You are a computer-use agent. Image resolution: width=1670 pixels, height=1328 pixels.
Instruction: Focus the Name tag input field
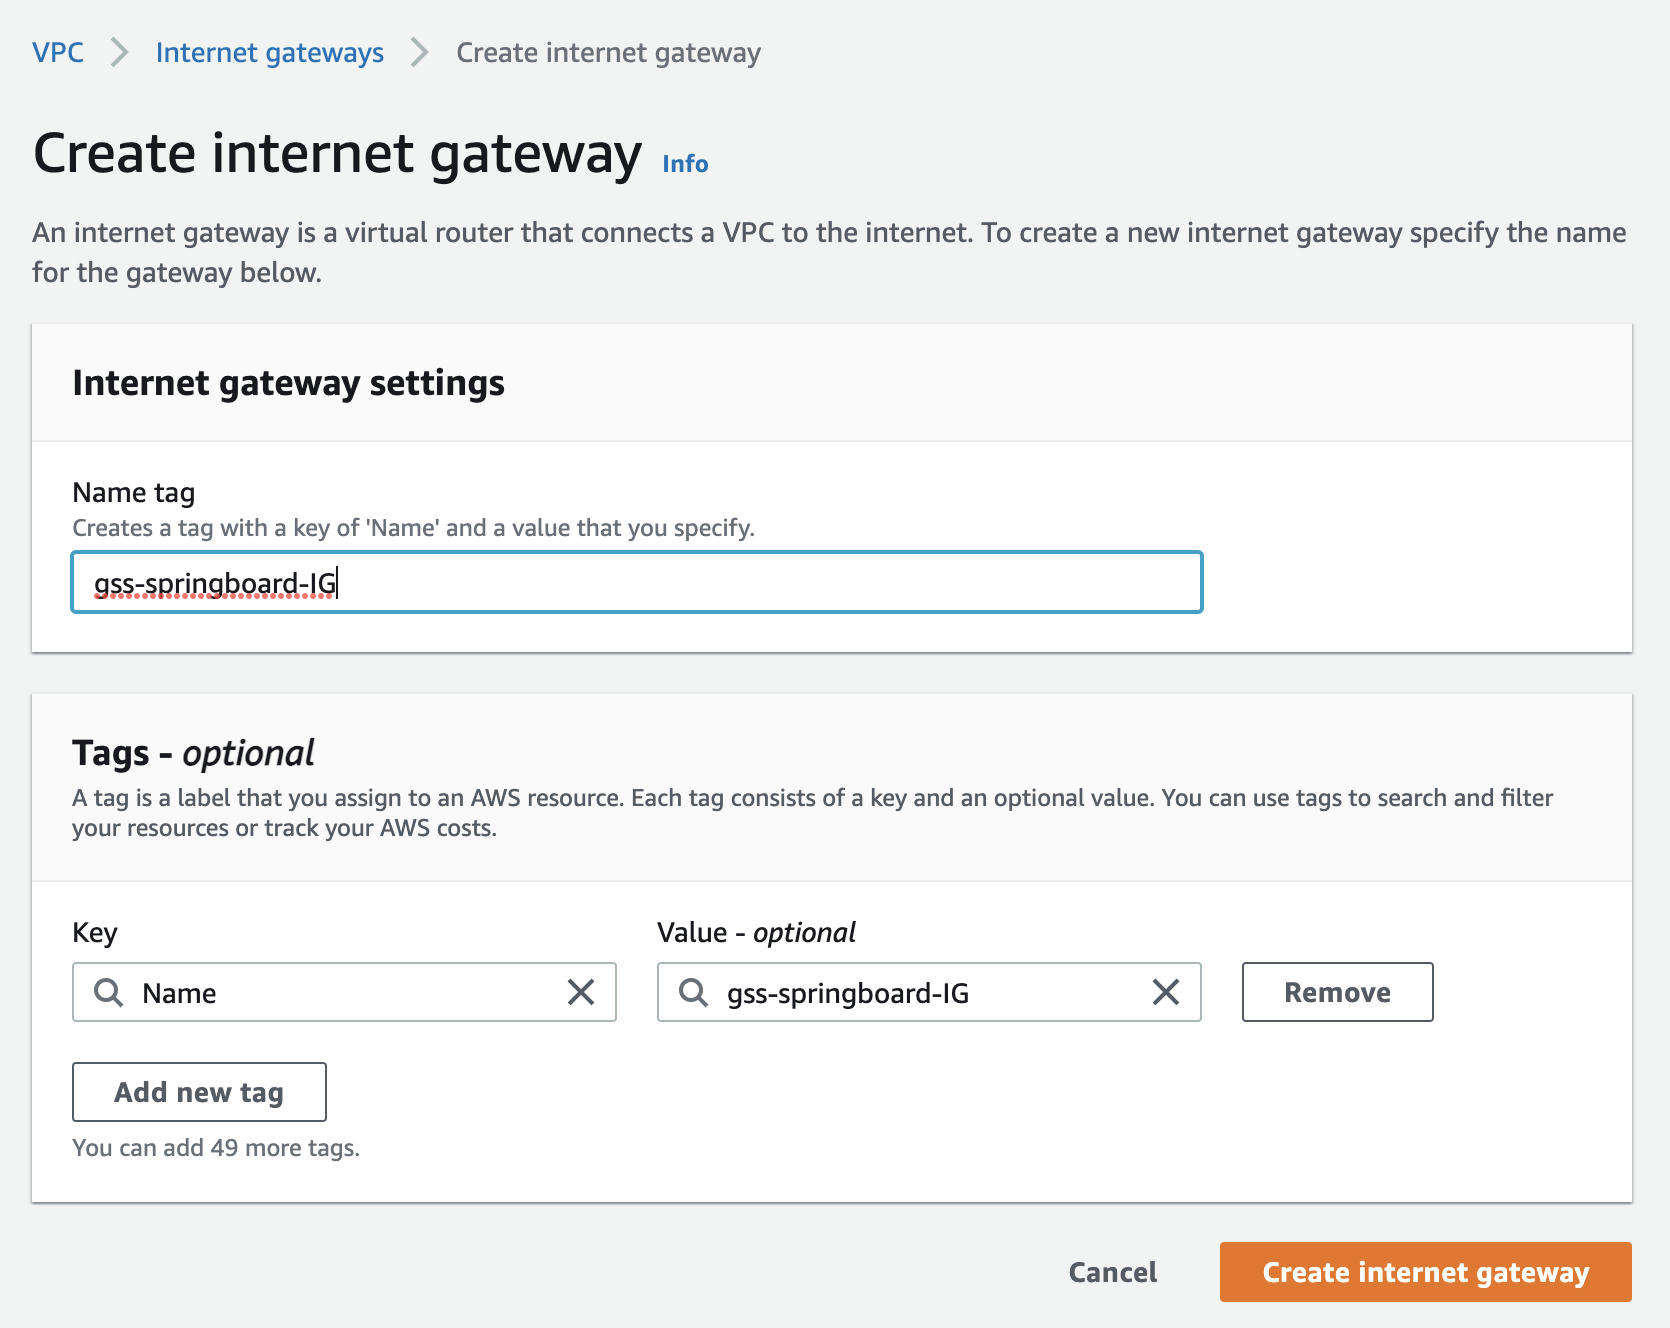637,582
